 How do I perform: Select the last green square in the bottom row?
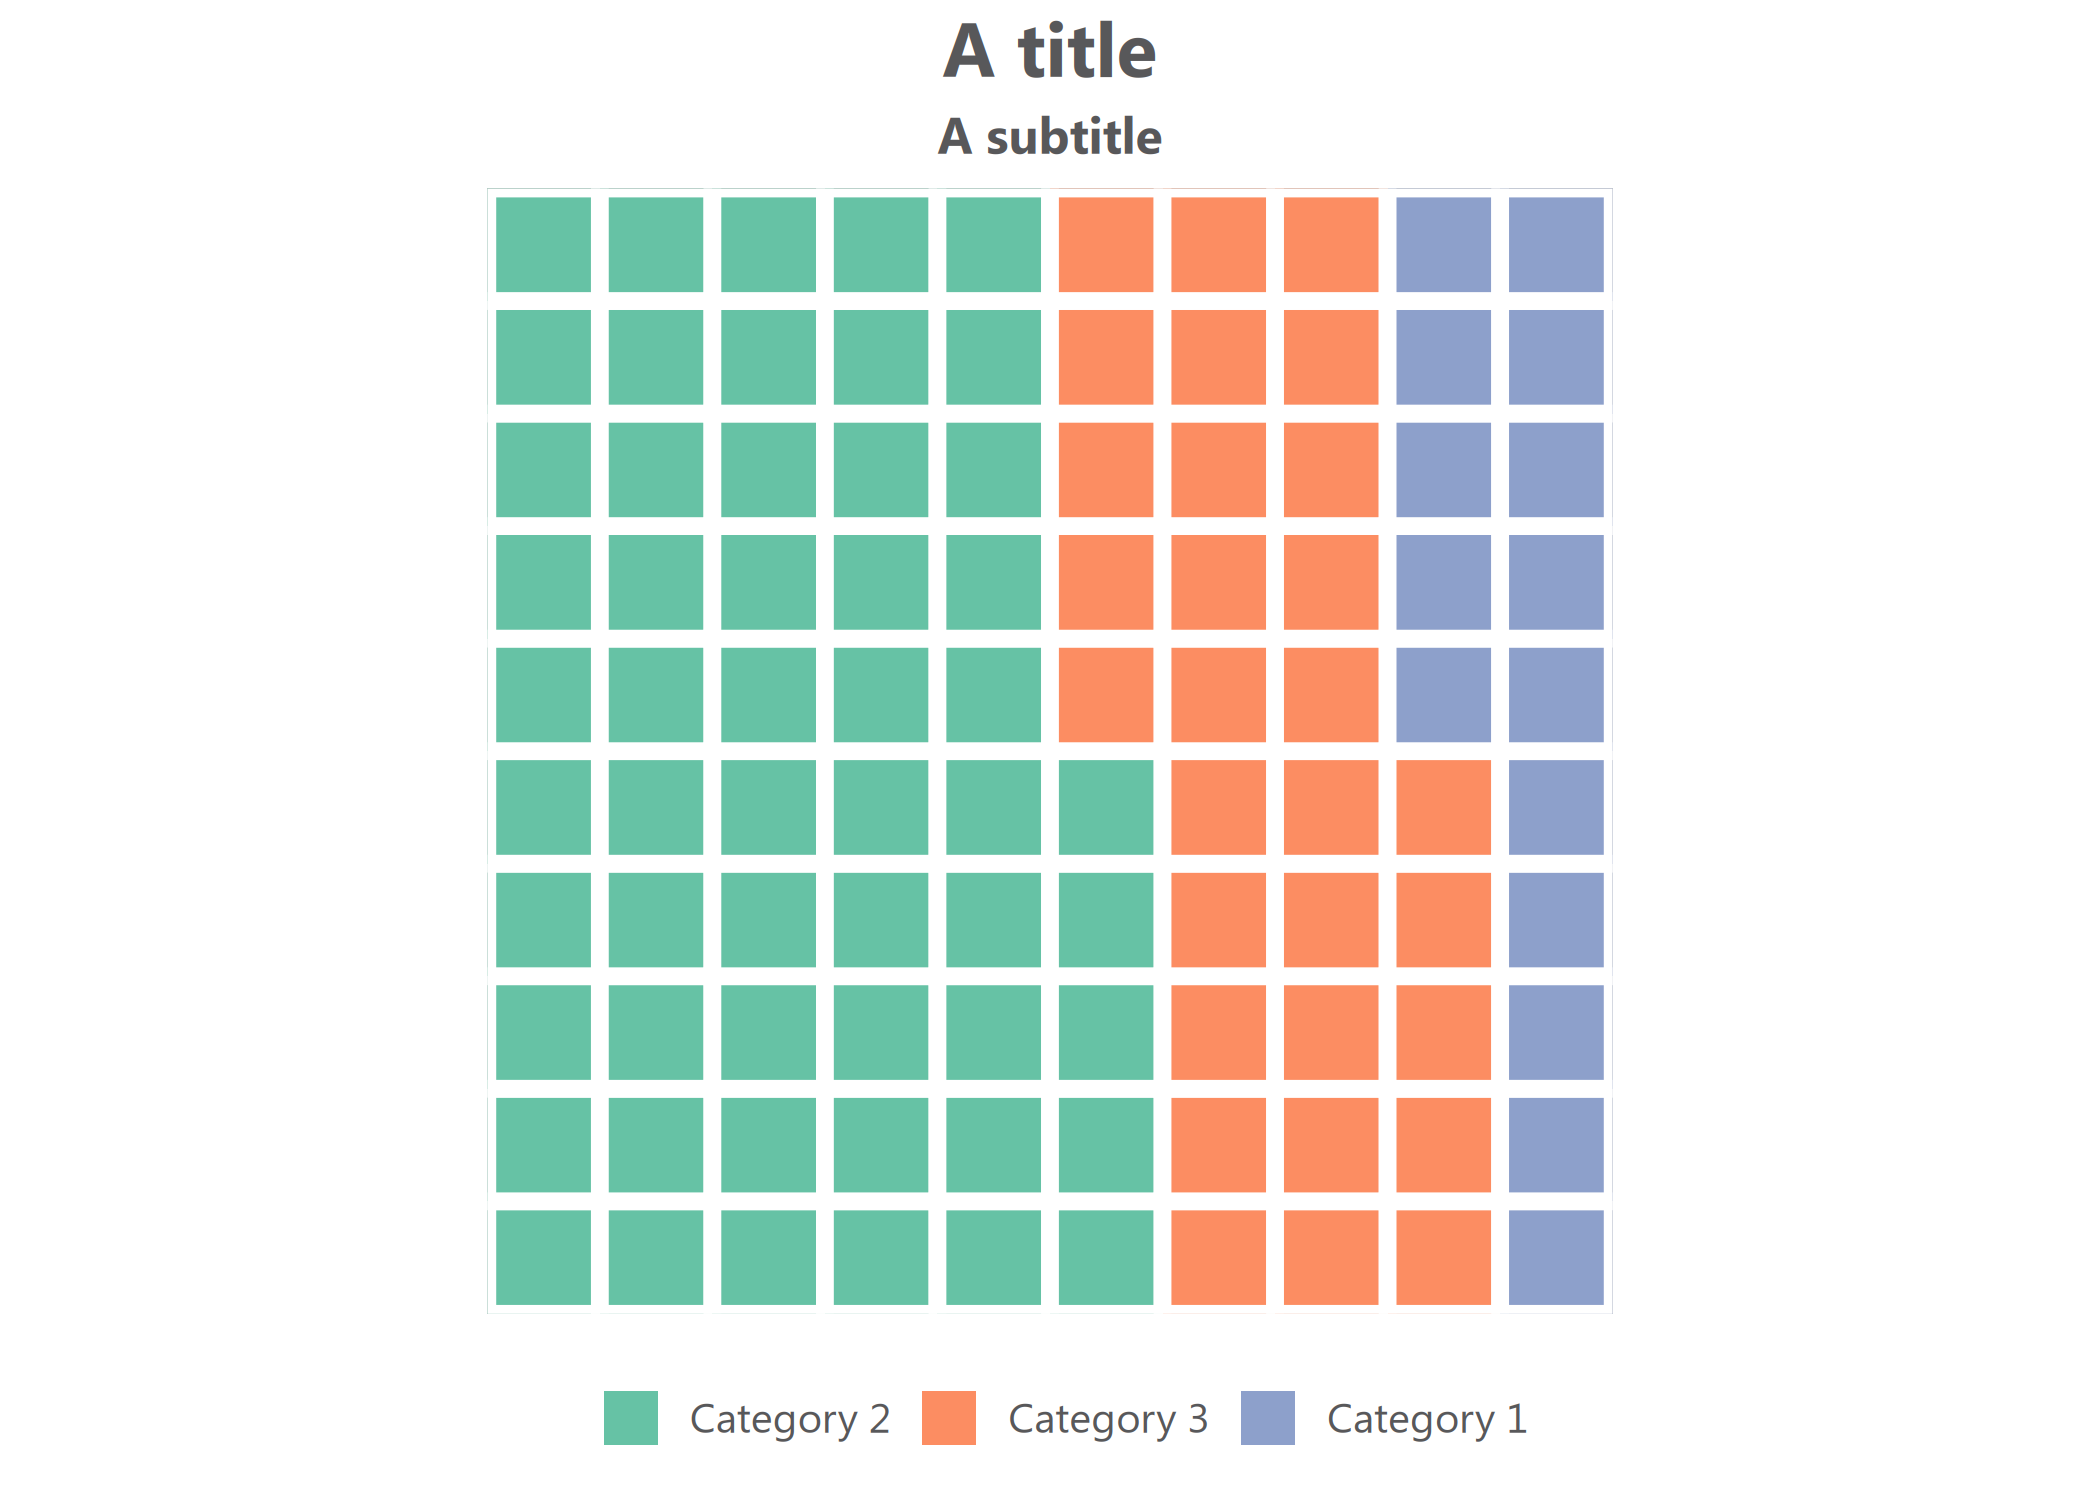1105,1257
